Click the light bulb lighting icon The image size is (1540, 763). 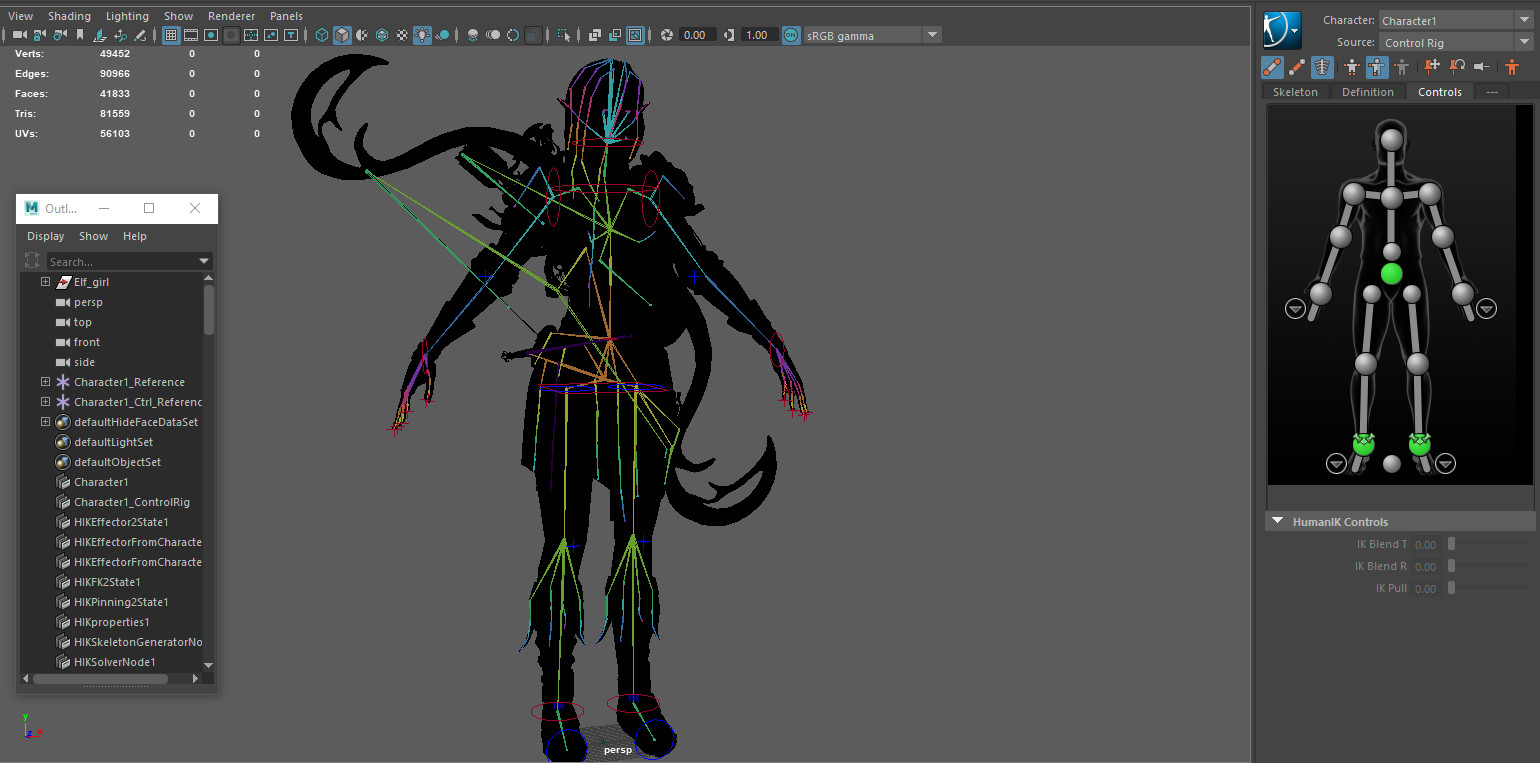[x=422, y=35]
